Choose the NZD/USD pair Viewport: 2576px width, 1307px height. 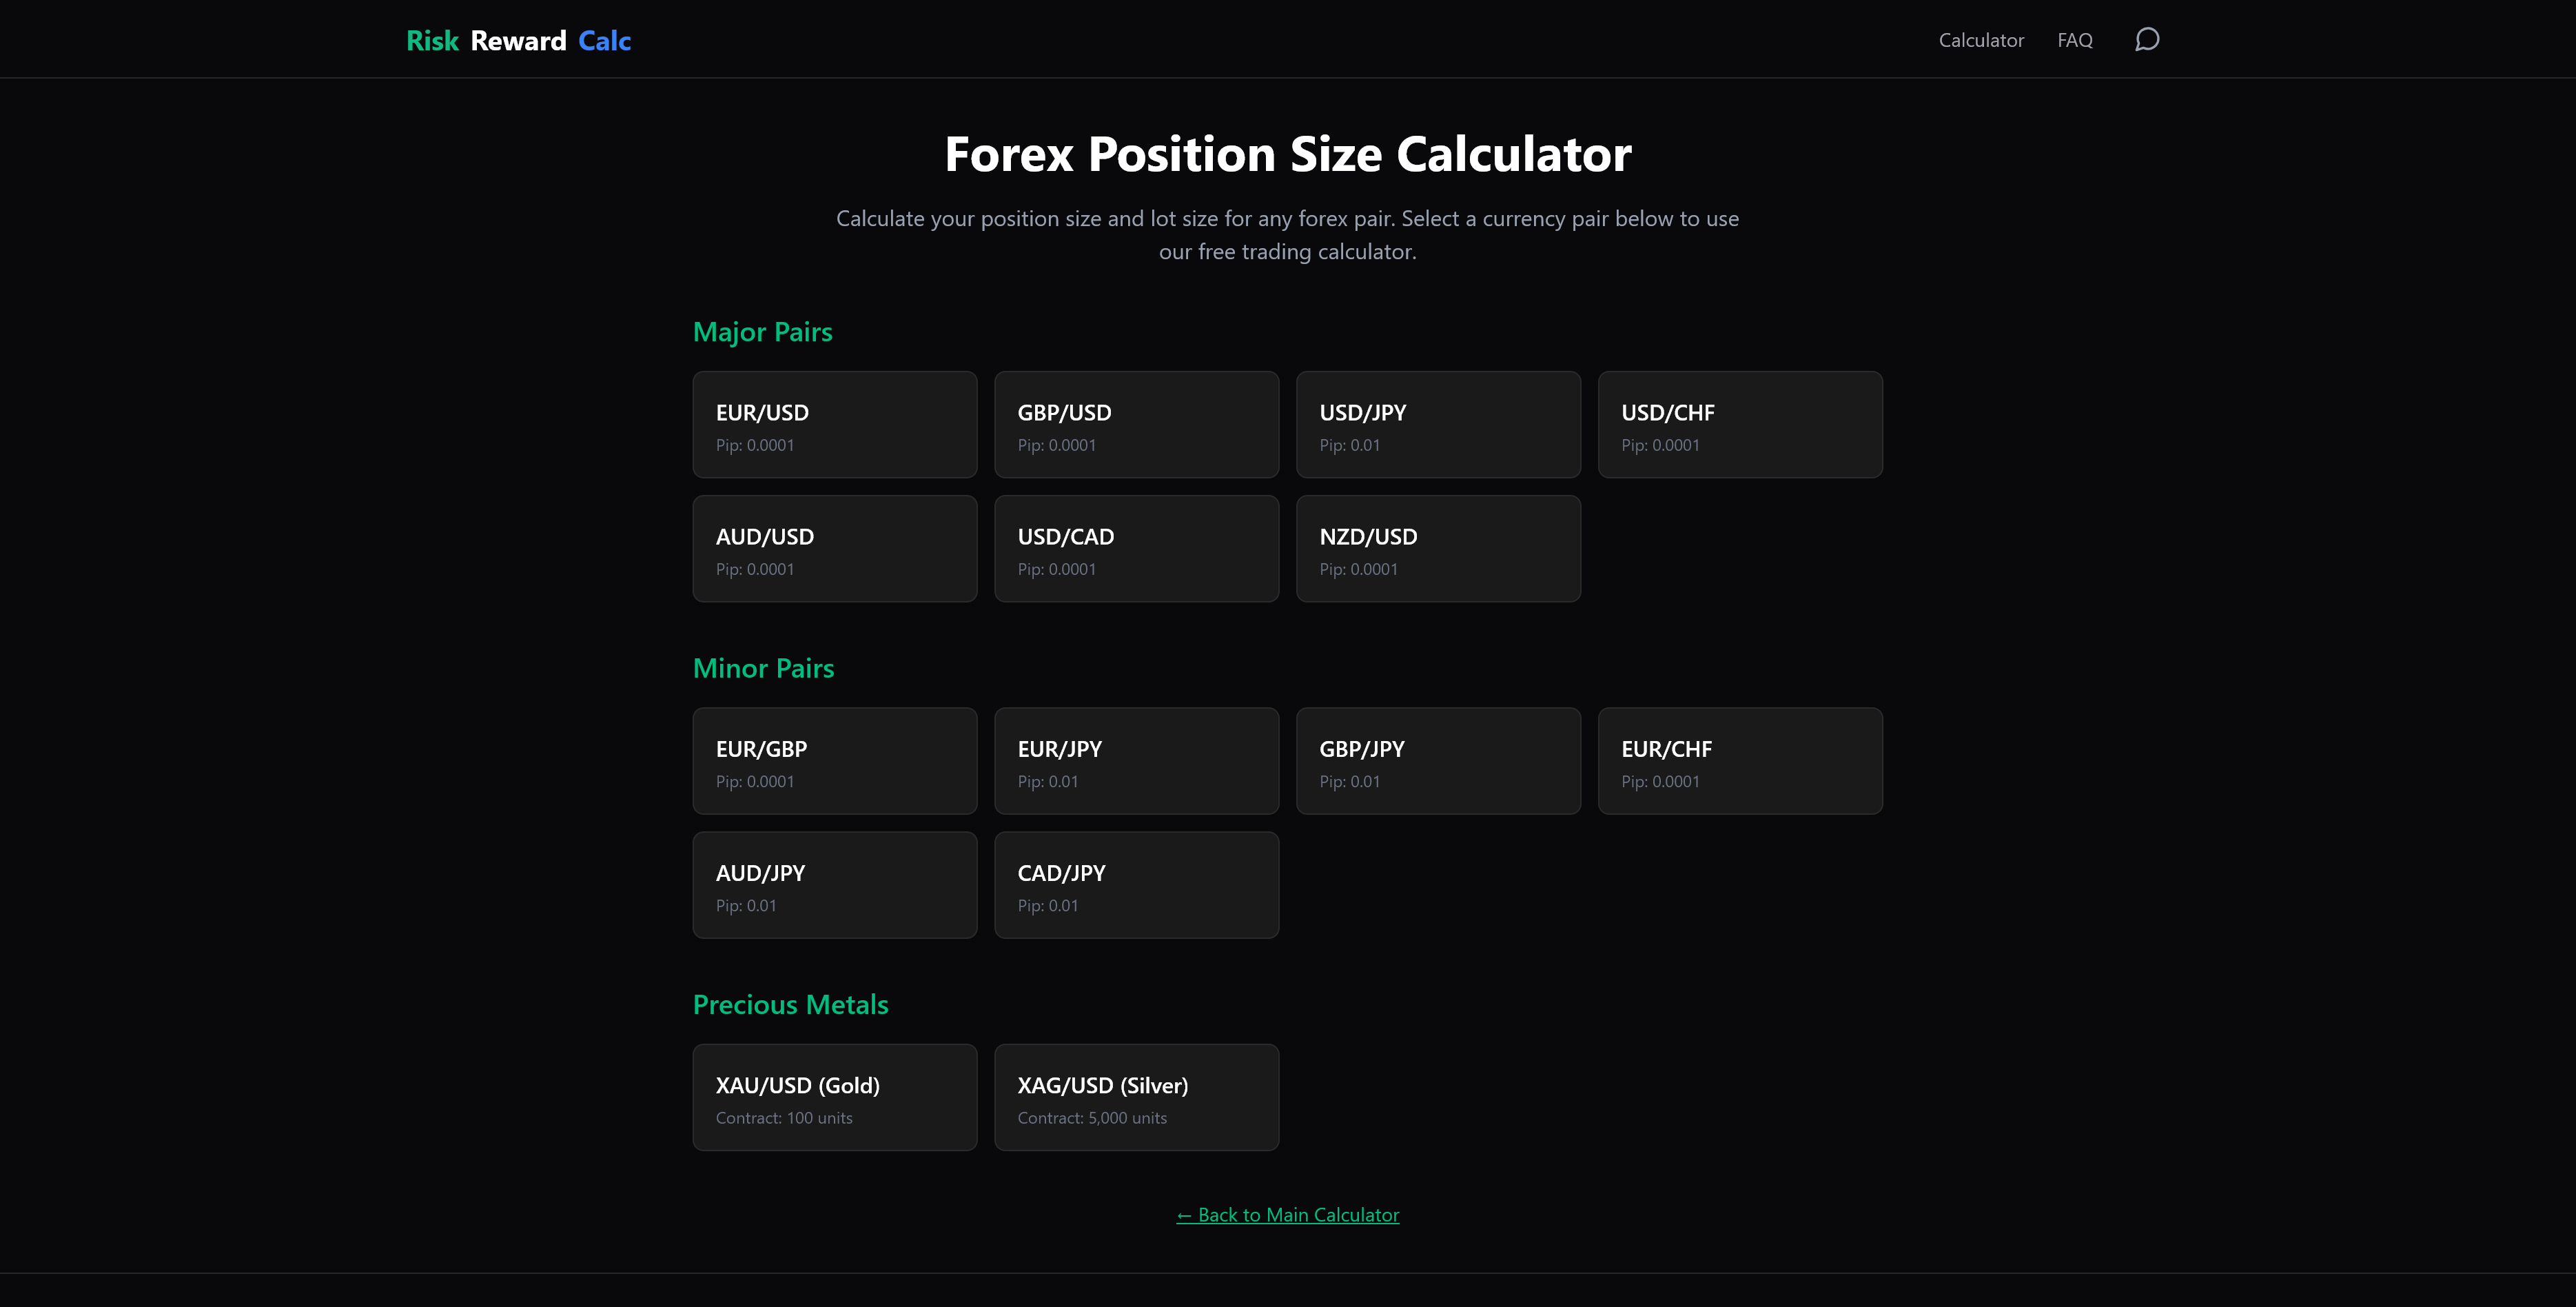(1438, 548)
